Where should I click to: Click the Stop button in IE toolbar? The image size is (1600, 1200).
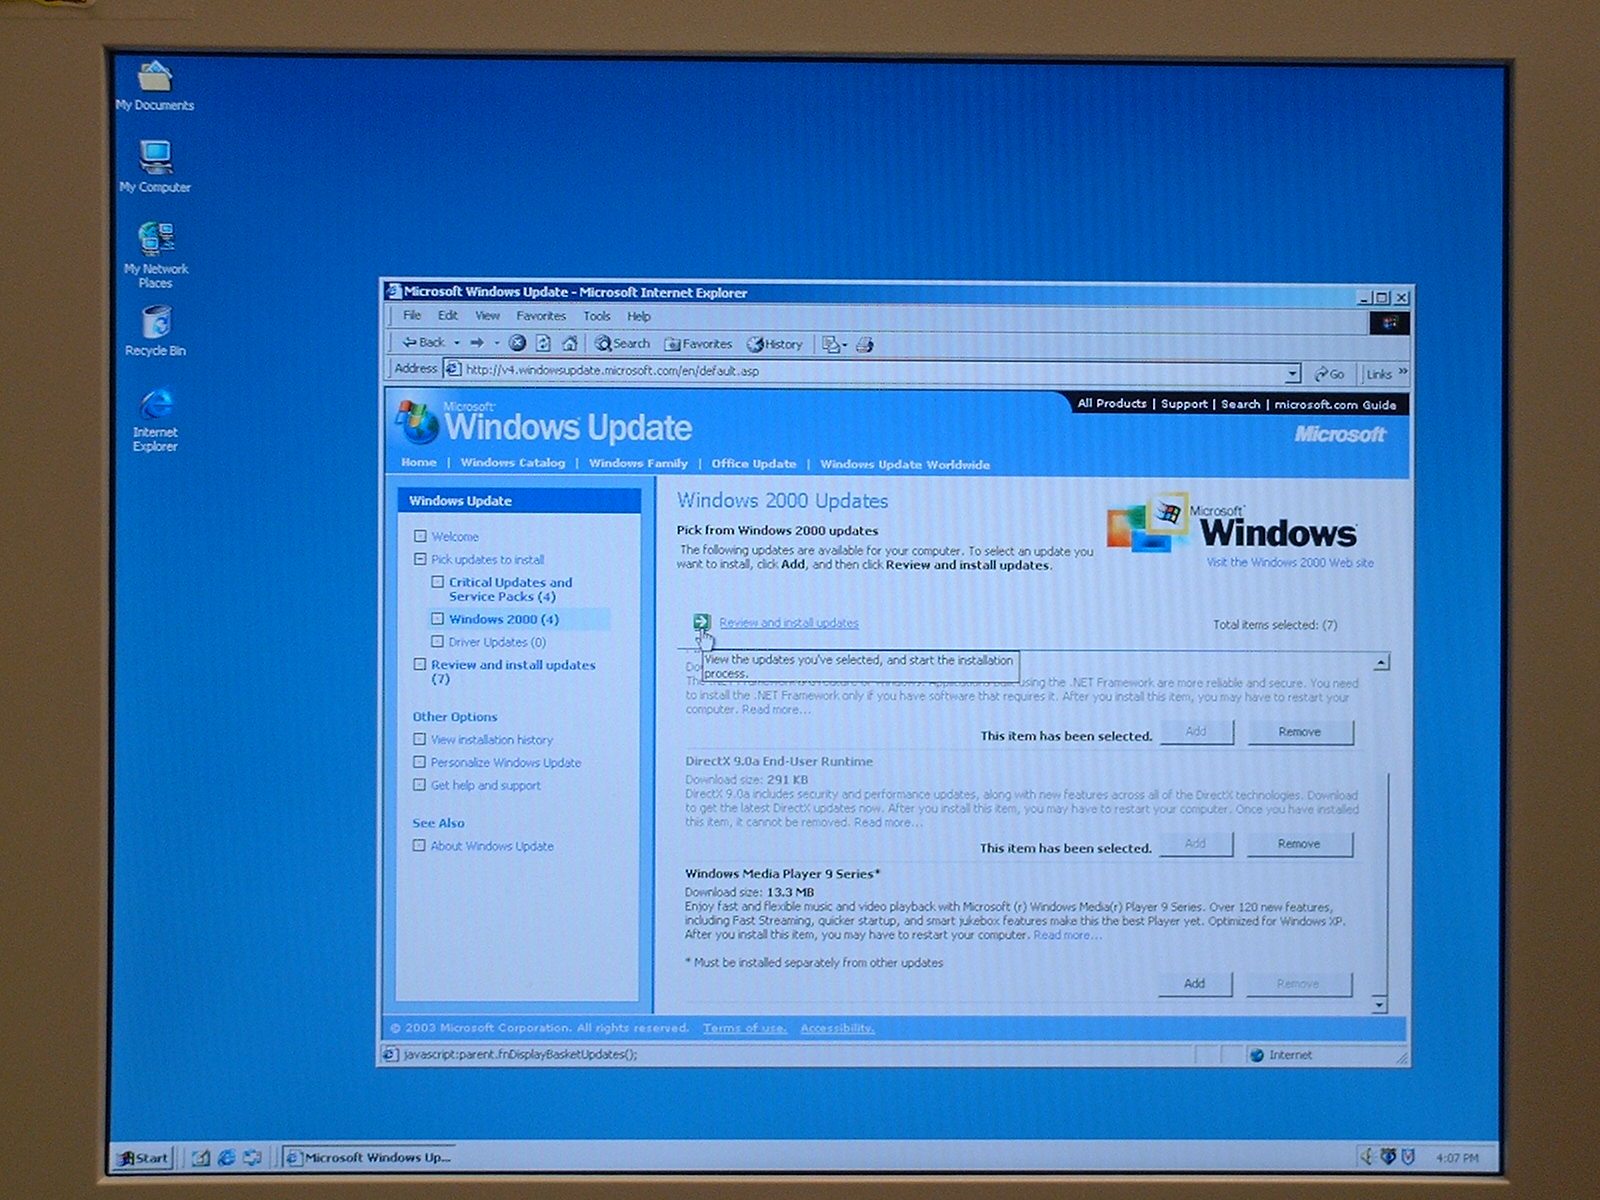[x=517, y=343]
